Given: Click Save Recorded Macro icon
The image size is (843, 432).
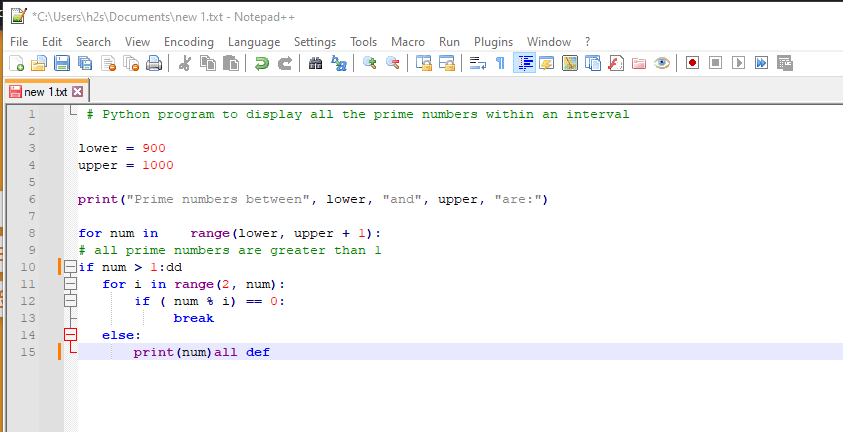Looking at the screenshot, I should point(785,63).
